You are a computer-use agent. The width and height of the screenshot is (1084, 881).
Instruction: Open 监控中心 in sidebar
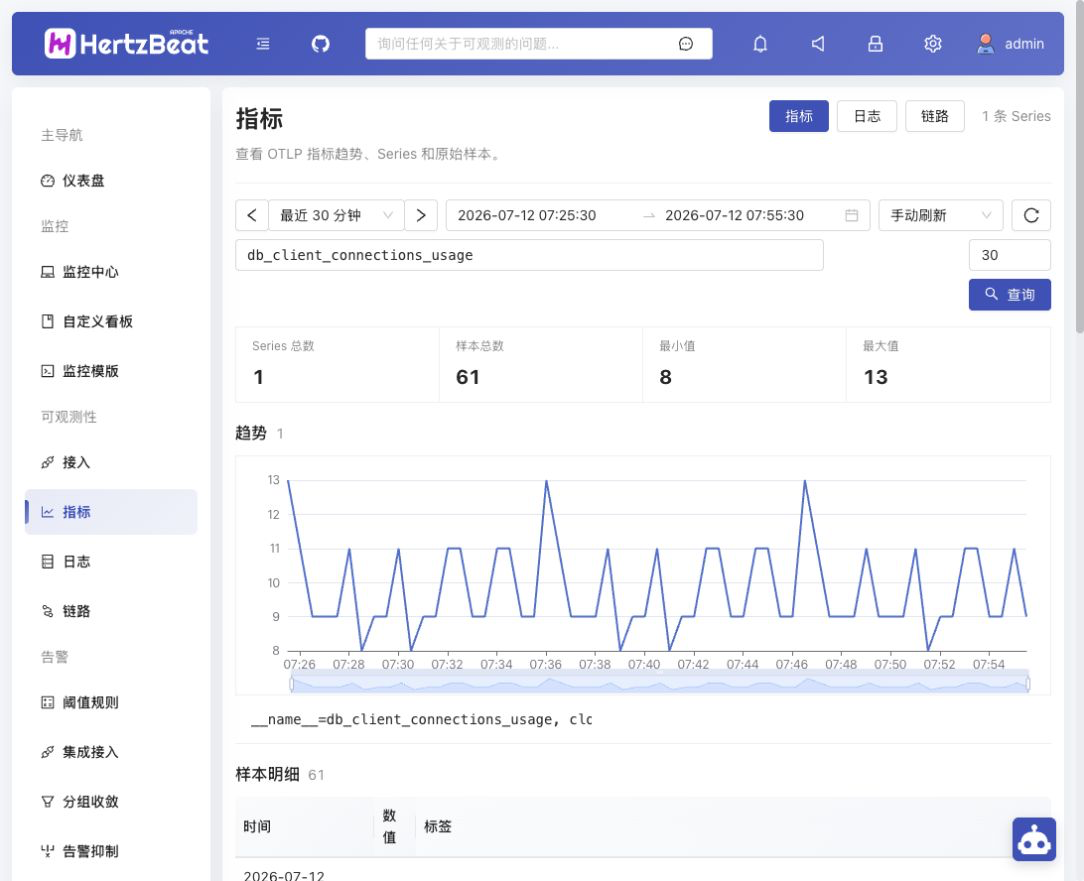pos(111,272)
